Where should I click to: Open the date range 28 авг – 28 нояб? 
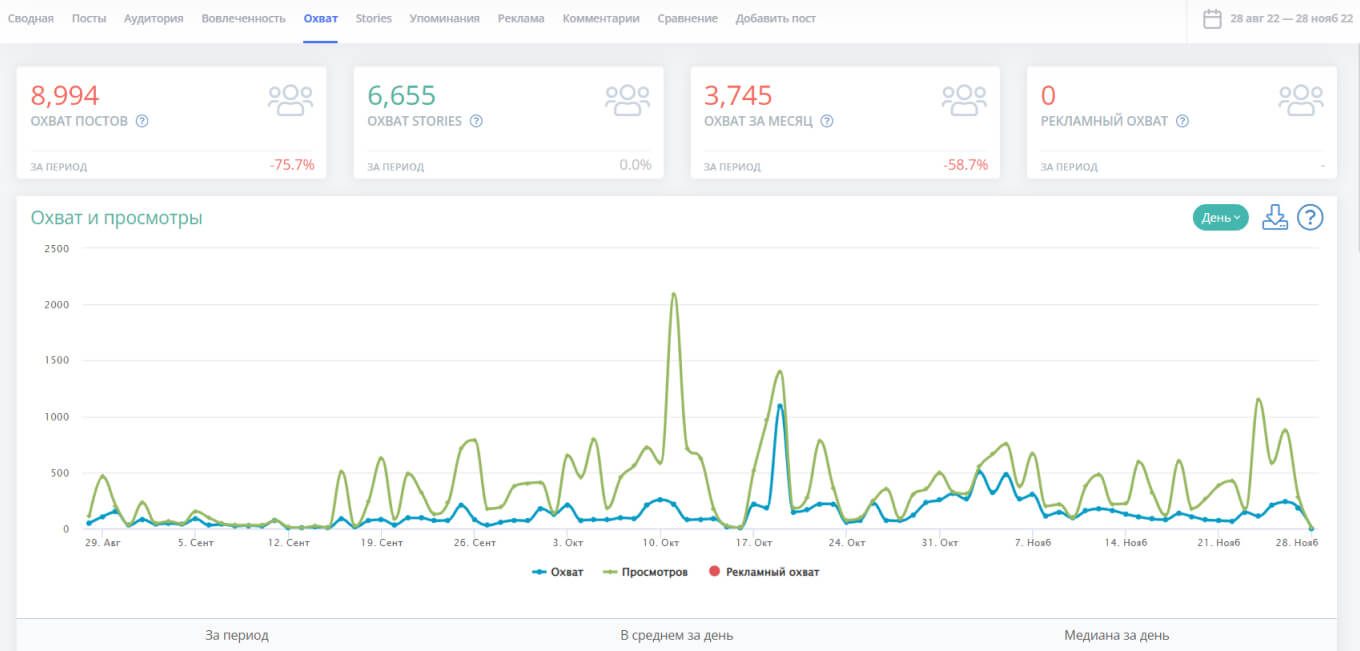coord(1290,19)
